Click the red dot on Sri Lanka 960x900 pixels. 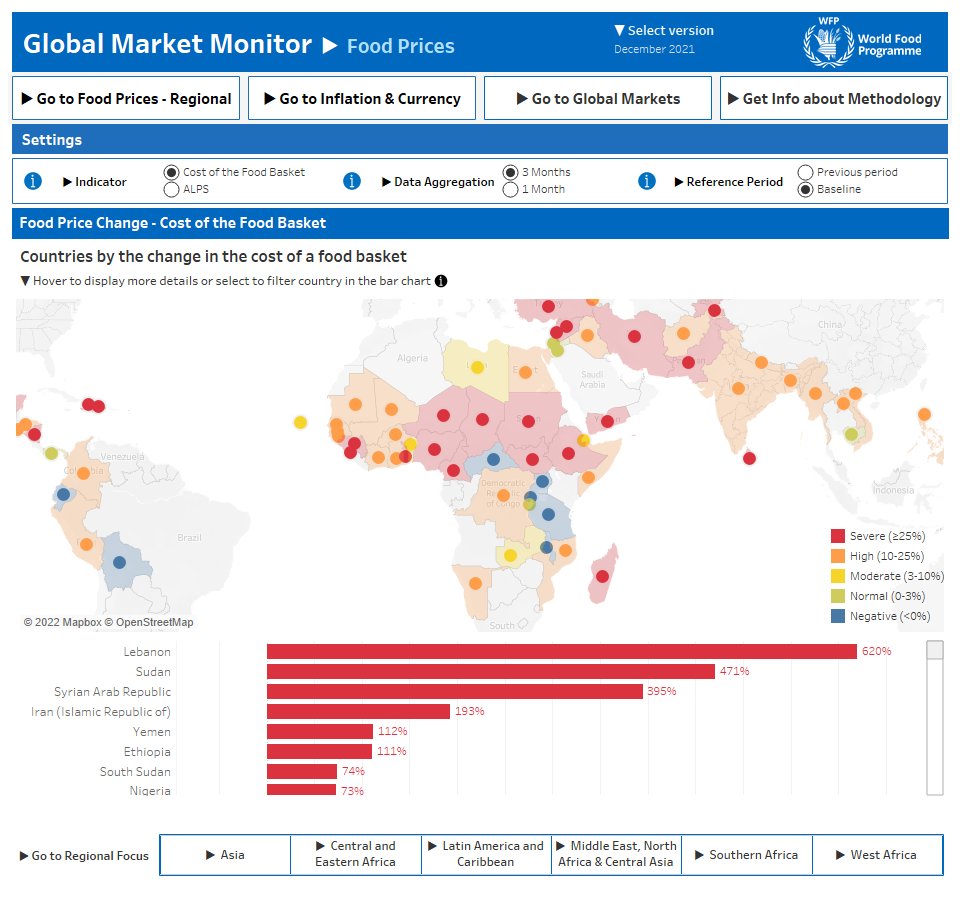749,458
